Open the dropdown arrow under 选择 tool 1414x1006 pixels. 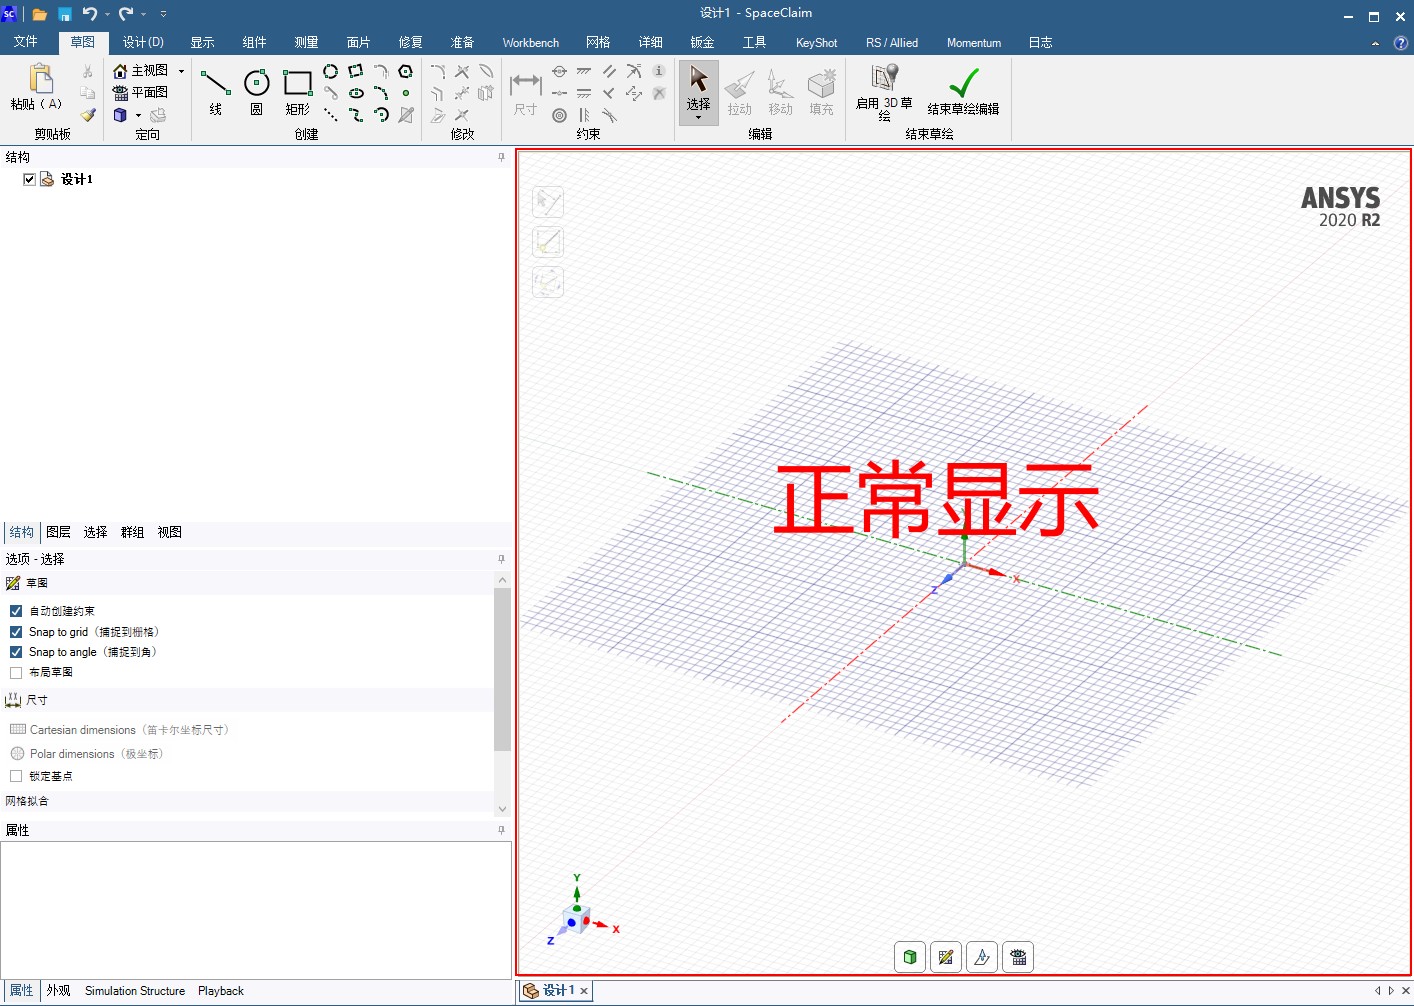pyautogui.click(x=699, y=118)
